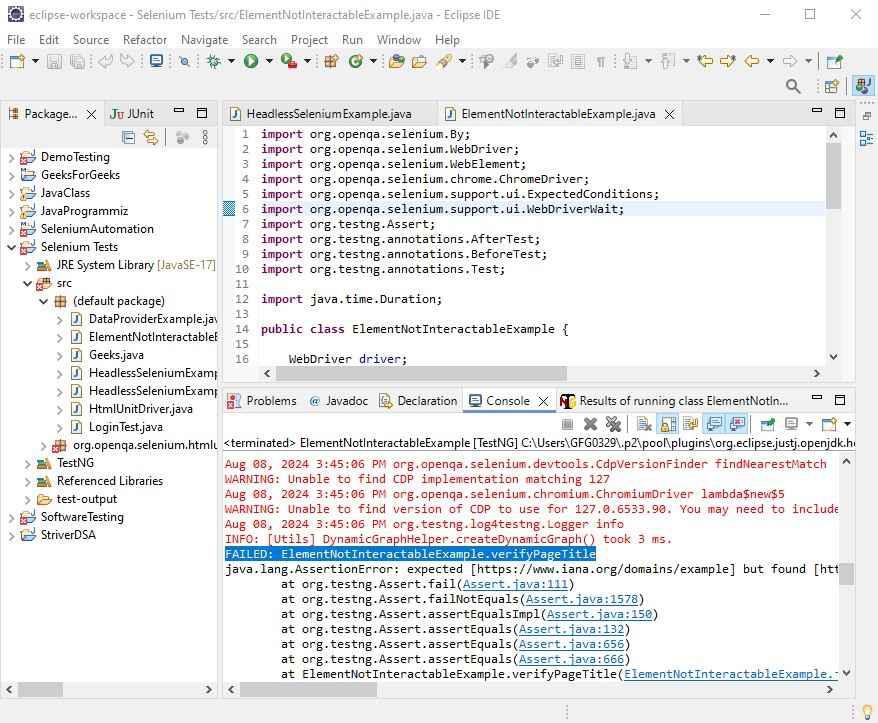Click the Run button in the toolbar
This screenshot has height=723, width=878.
tap(251, 61)
